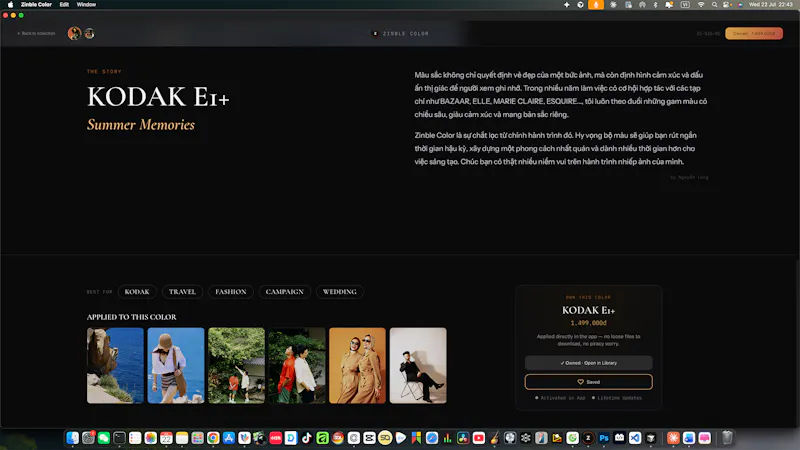Click the Zinble Color logo in header
Screen dimensions: 800x450
coord(401,34)
